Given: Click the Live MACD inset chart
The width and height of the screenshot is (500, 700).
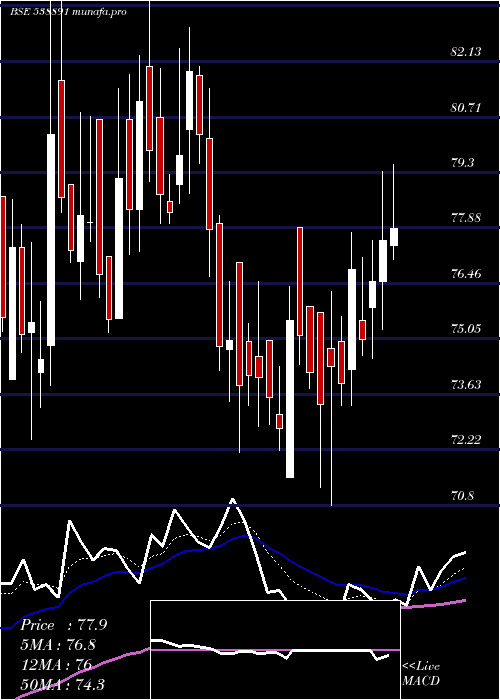Looking at the screenshot, I should tap(275, 650).
